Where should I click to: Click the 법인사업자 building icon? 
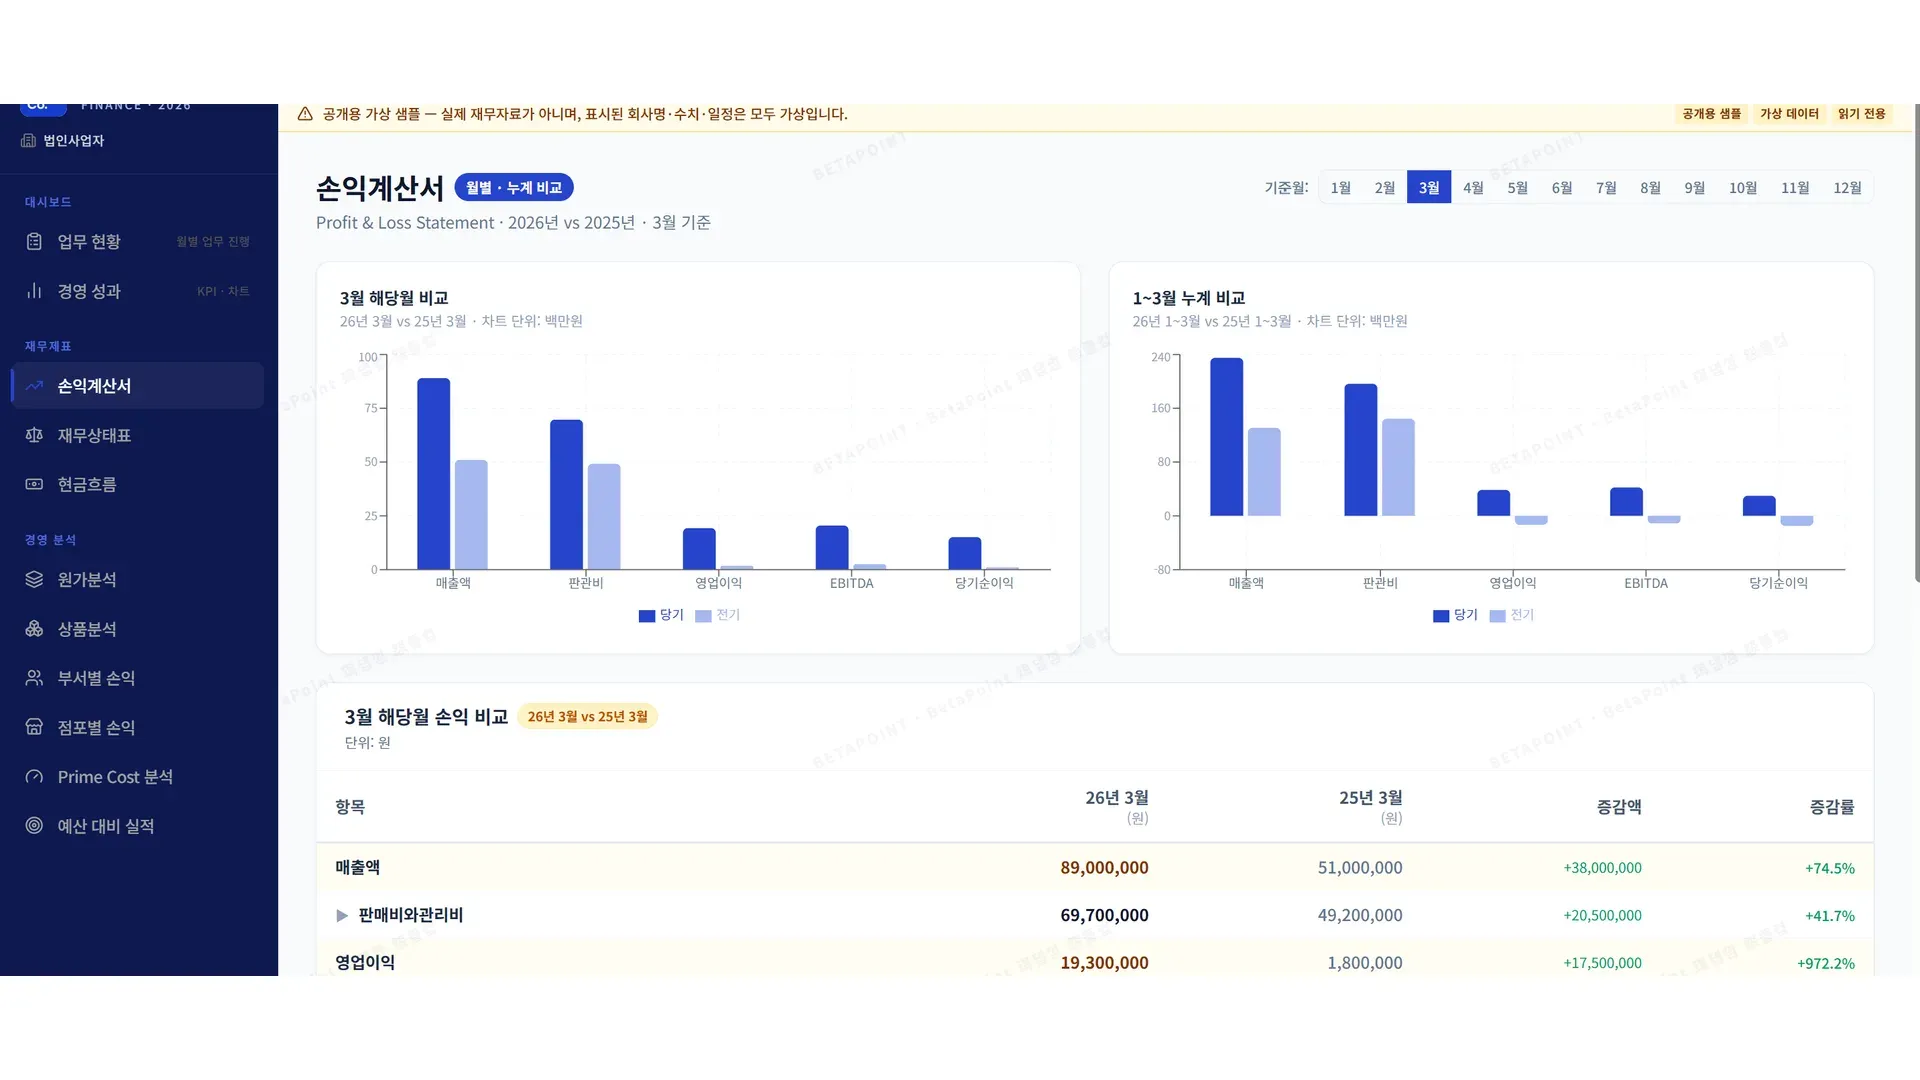tap(28, 141)
